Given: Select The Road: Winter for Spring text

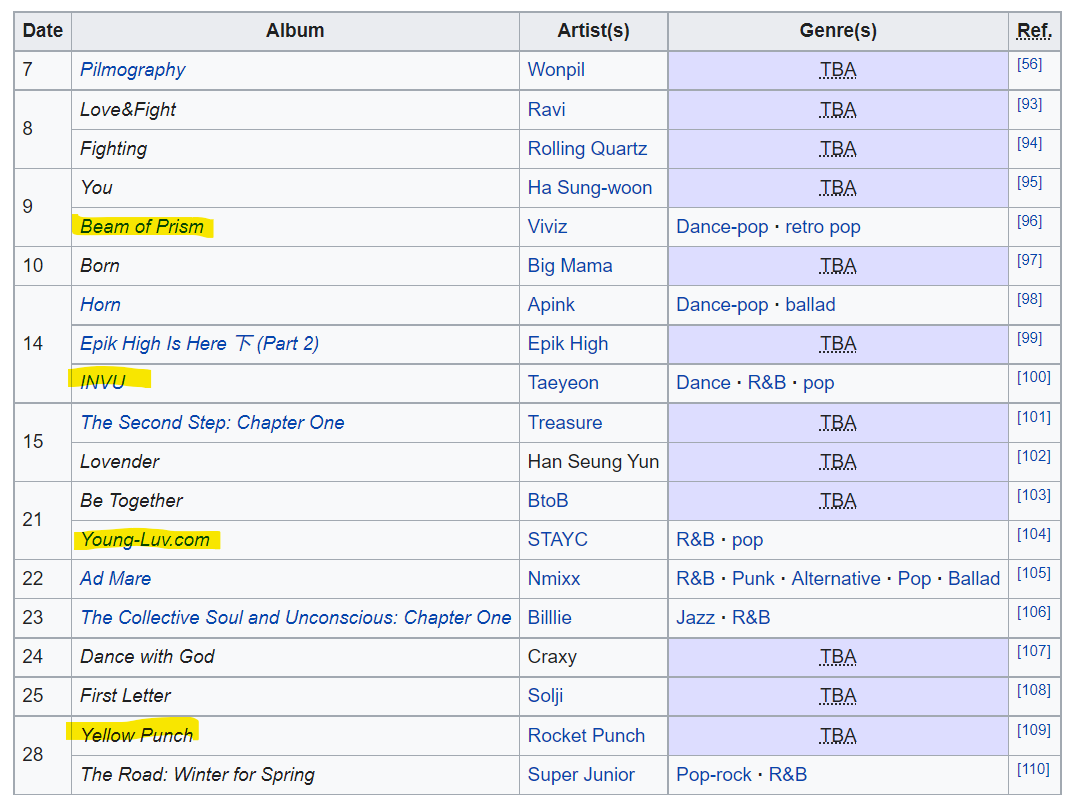Looking at the screenshot, I should click(x=198, y=774).
